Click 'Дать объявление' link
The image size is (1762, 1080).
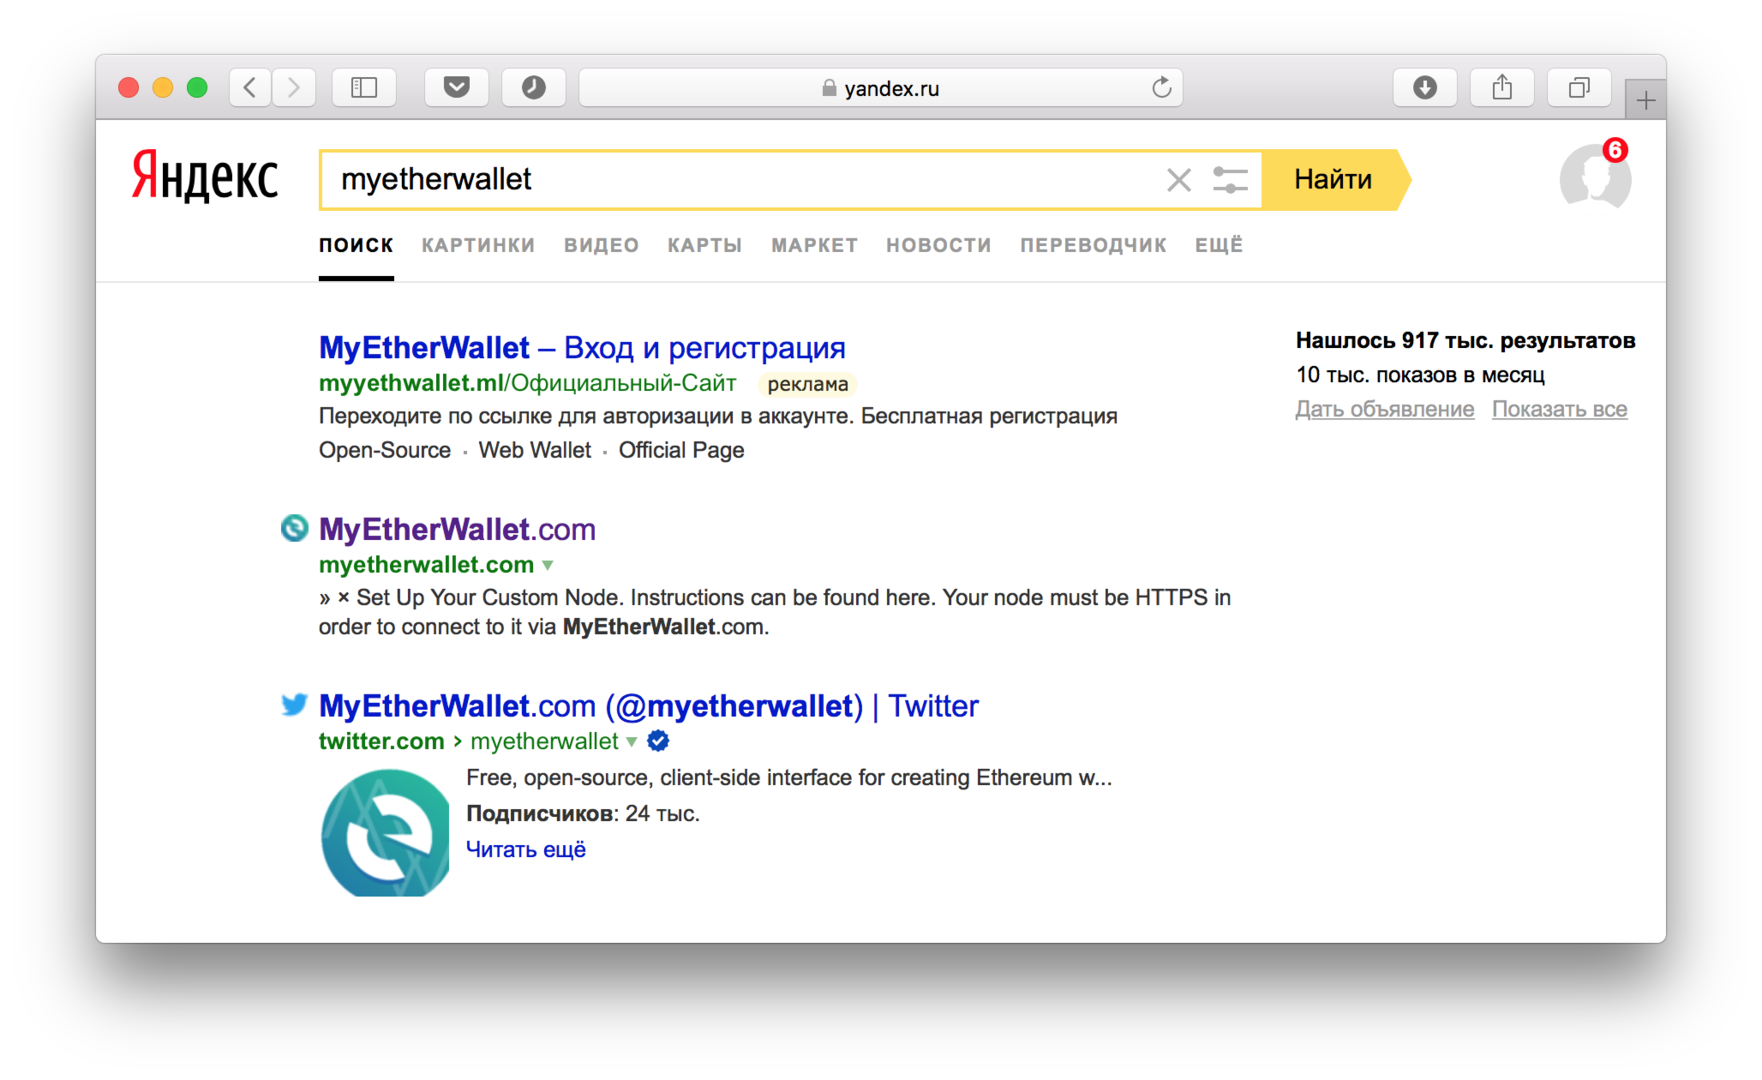(1385, 409)
